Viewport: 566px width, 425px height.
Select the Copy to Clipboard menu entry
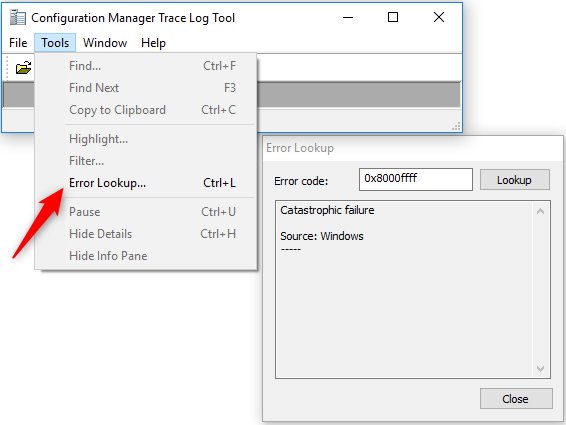click(x=146, y=110)
